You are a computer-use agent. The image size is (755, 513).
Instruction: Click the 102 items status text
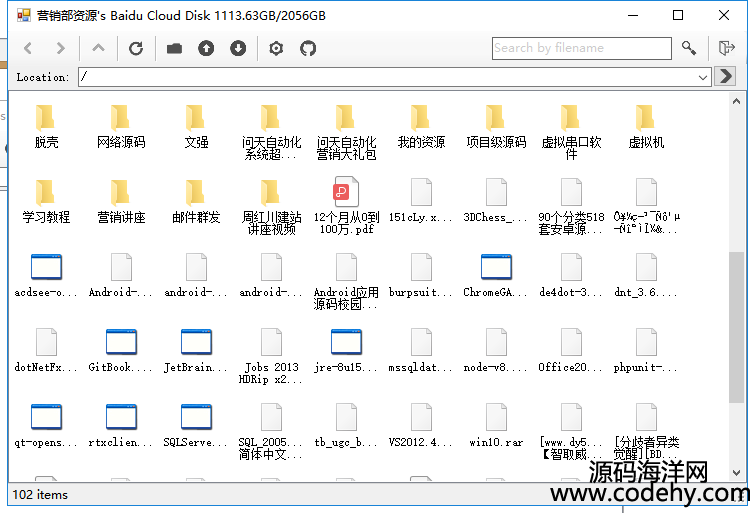(40, 495)
